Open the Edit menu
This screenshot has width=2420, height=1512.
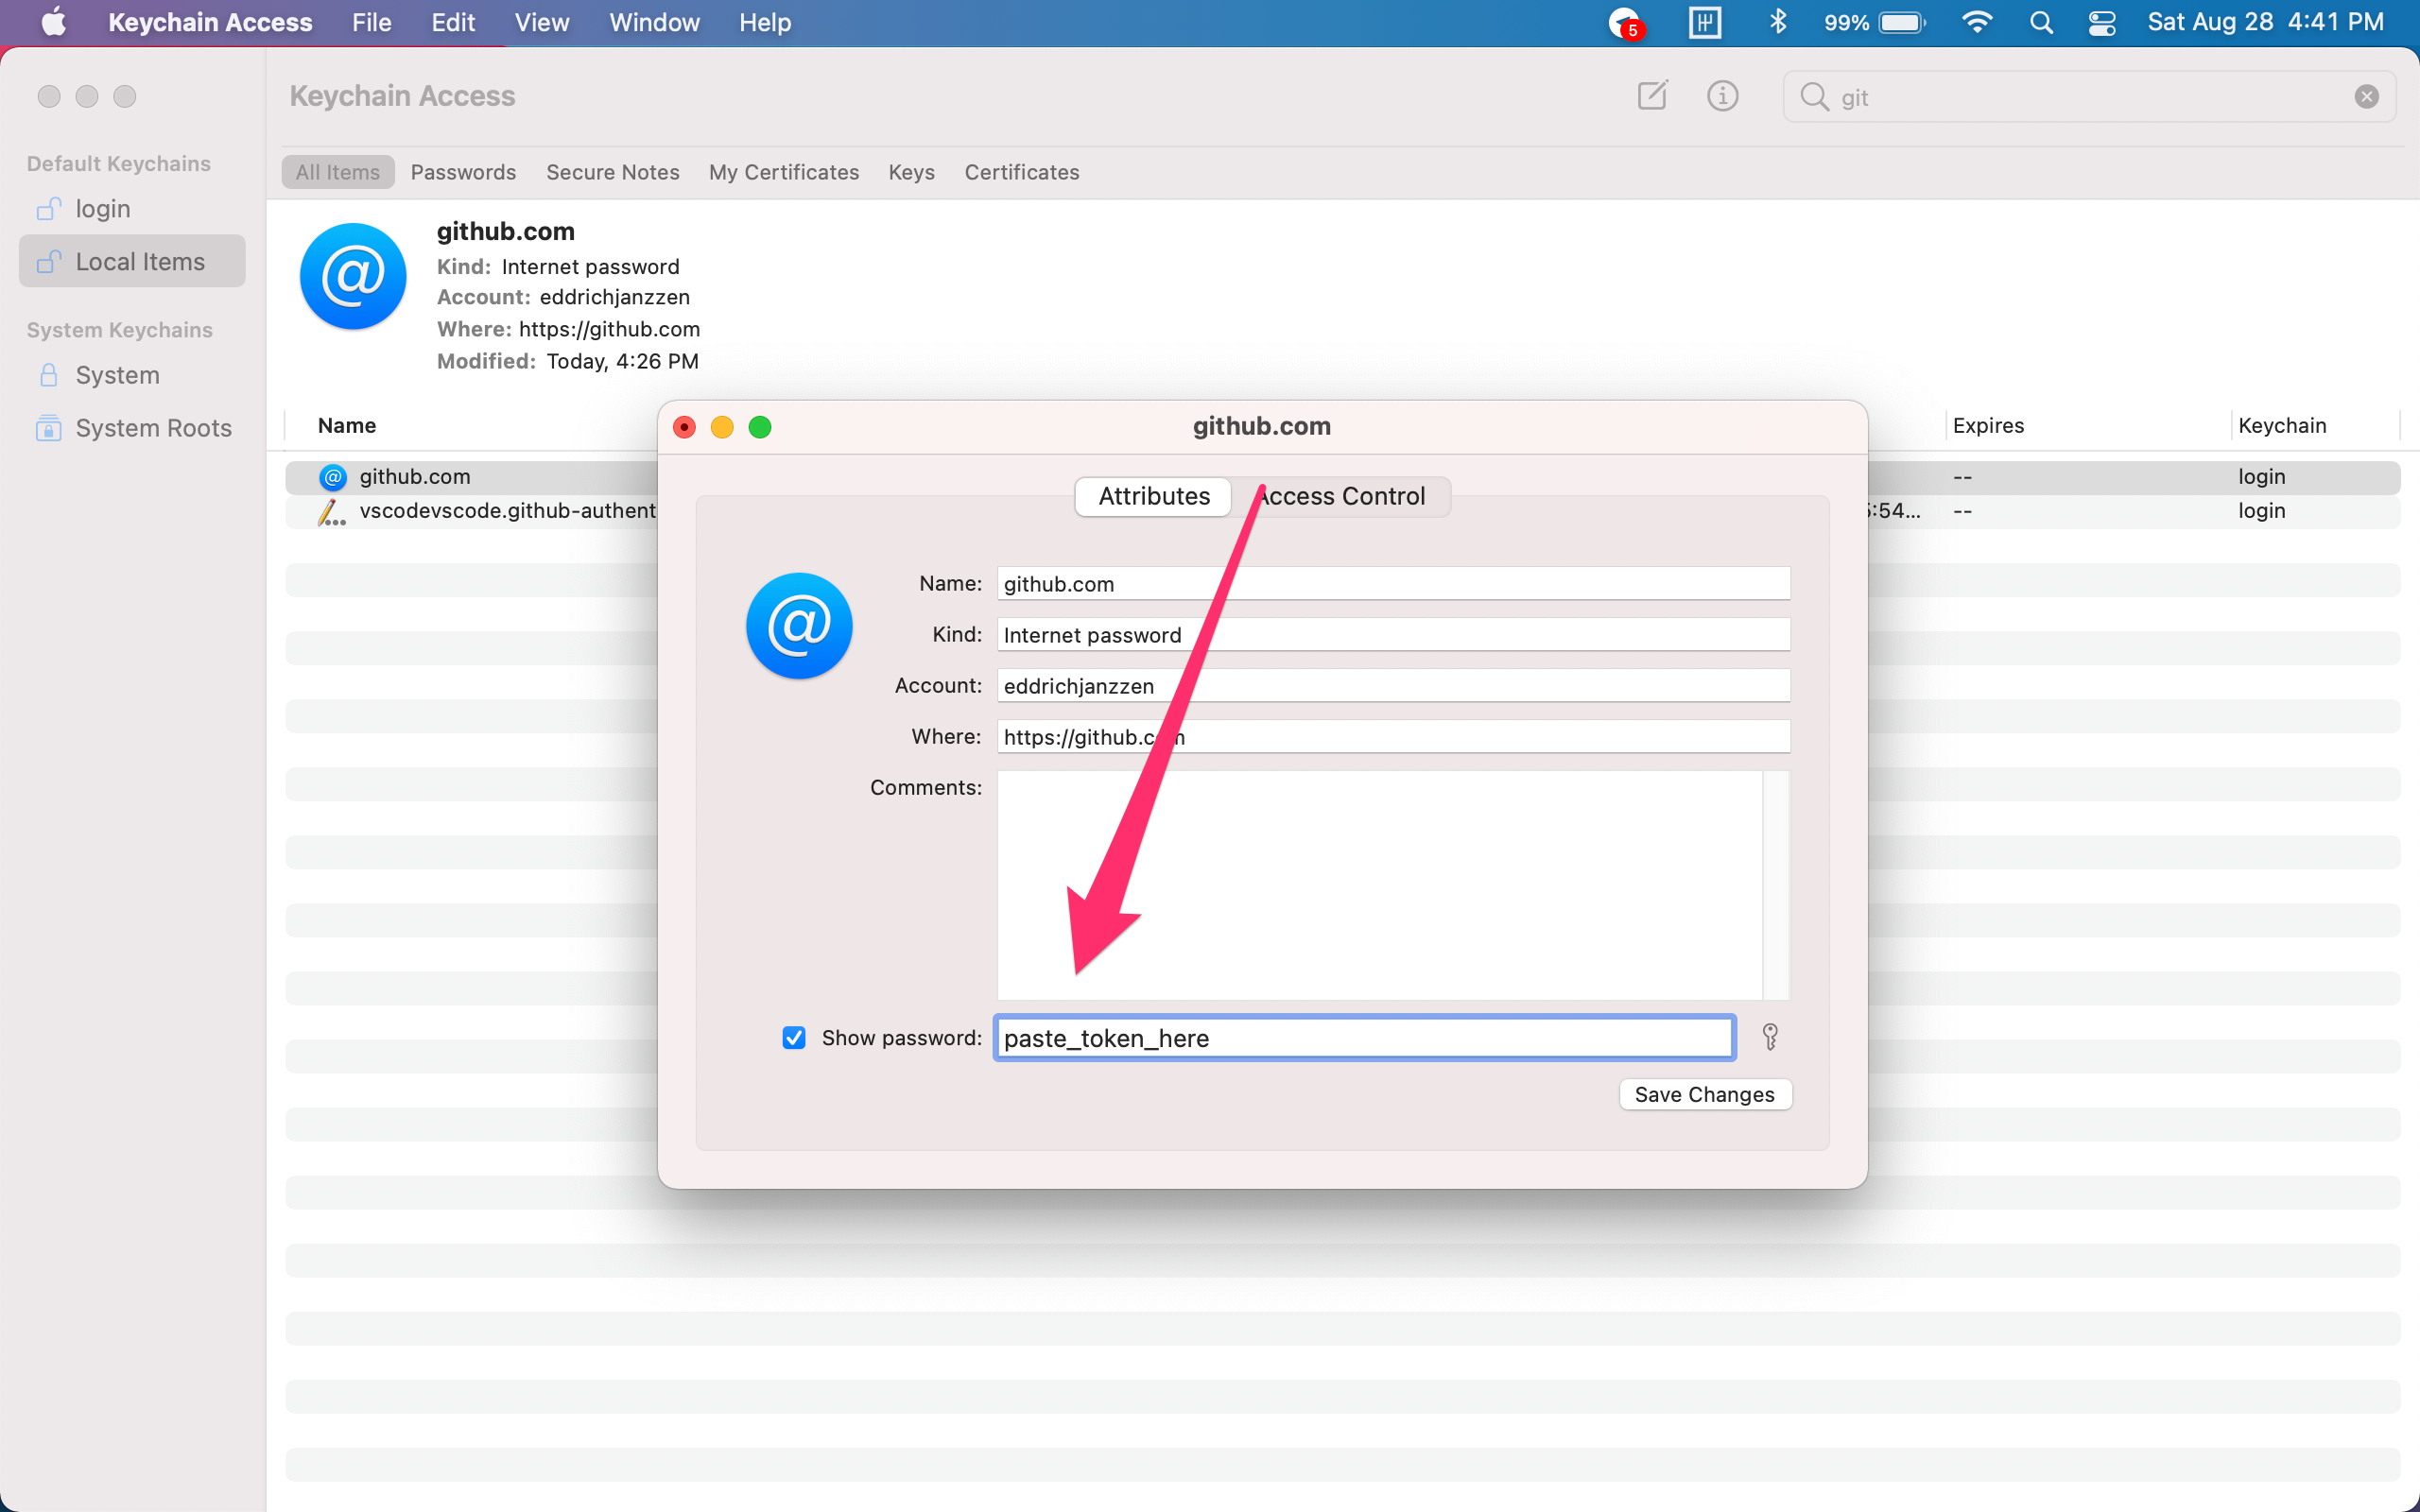453,22
